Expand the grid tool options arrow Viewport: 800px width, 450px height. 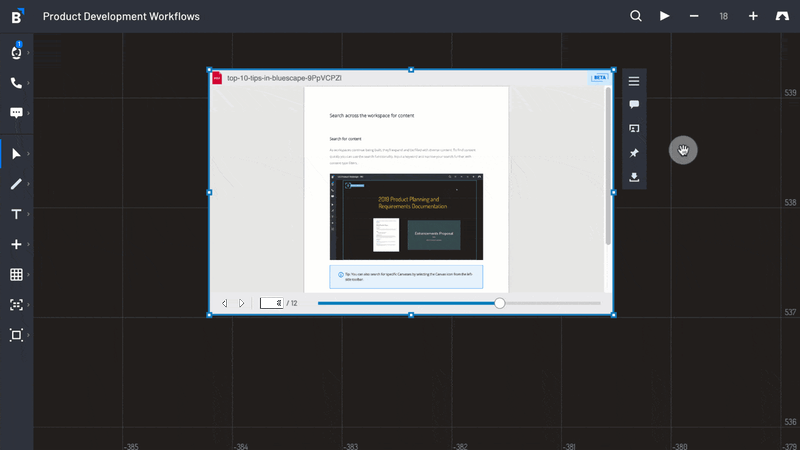29,274
